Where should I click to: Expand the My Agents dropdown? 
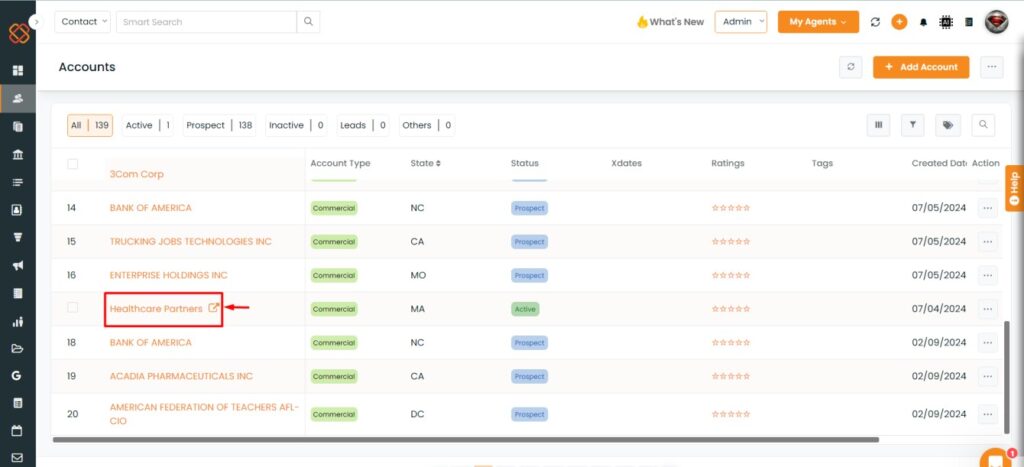pyautogui.click(x=818, y=22)
